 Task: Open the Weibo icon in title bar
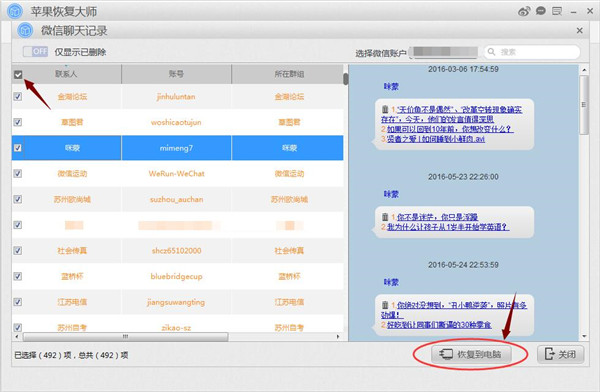point(524,11)
